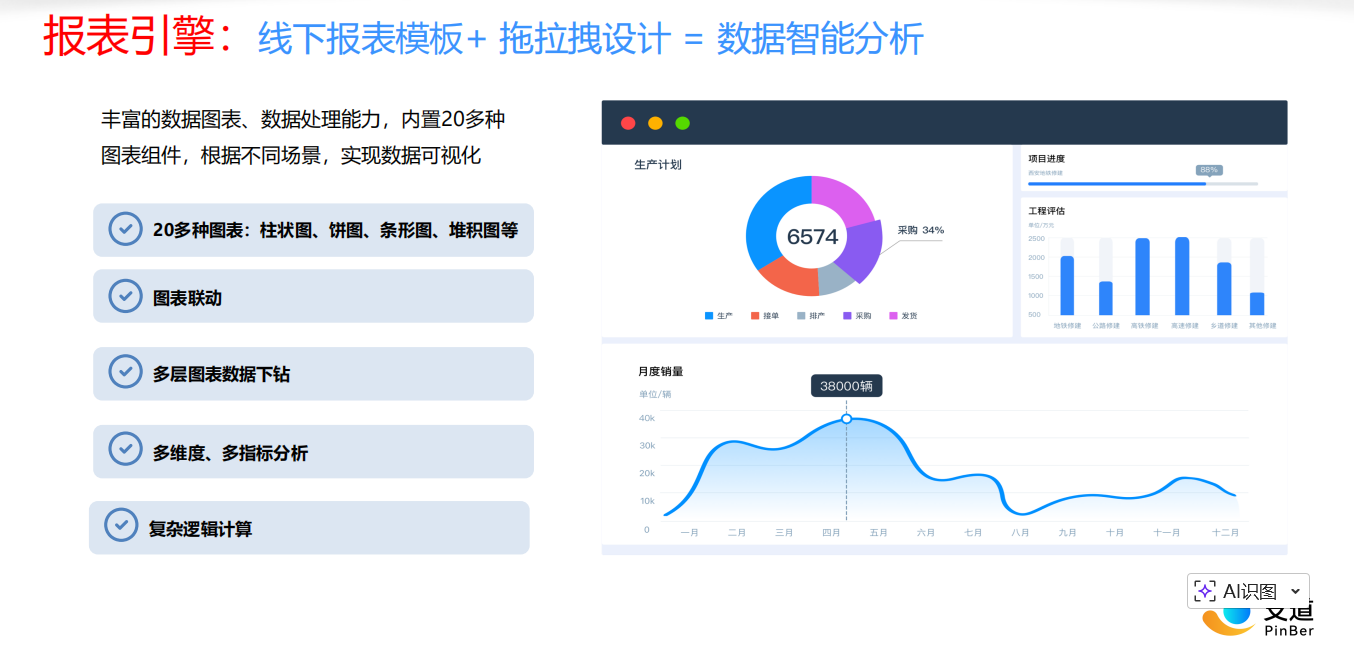Click check icon beside 20多种图表 item
Image resolution: width=1354 pixels, height=652 pixels.
[x=125, y=229]
